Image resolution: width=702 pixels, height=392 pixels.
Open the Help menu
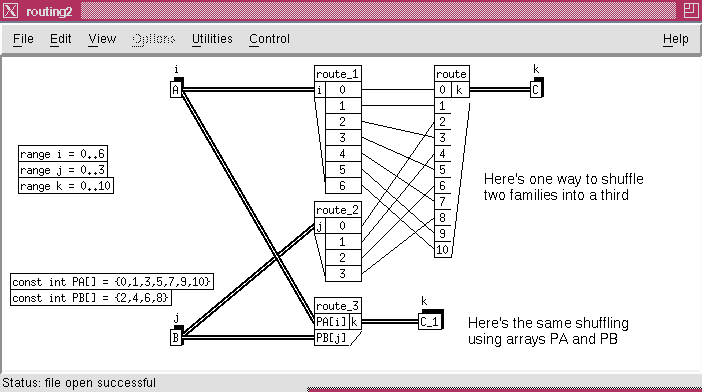676,39
